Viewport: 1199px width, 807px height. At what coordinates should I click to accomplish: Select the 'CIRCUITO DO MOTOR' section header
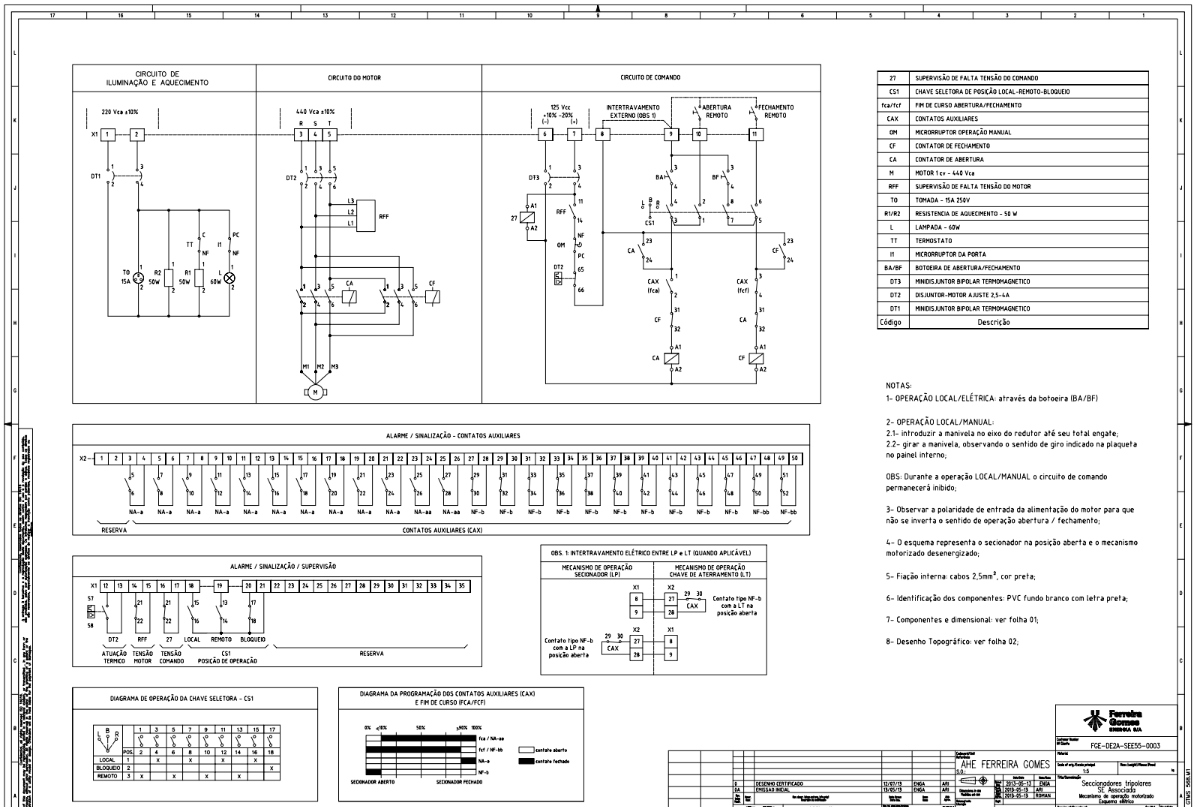click(354, 77)
